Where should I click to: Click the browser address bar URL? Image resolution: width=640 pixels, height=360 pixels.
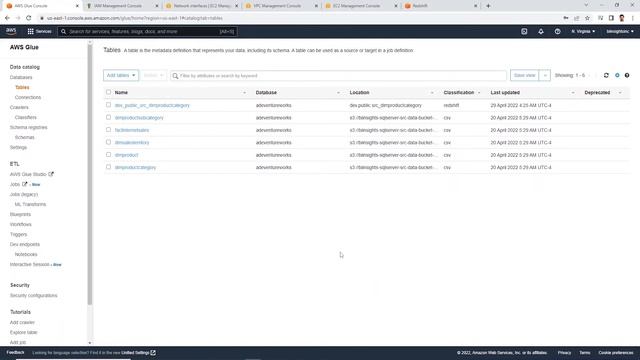point(135,18)
